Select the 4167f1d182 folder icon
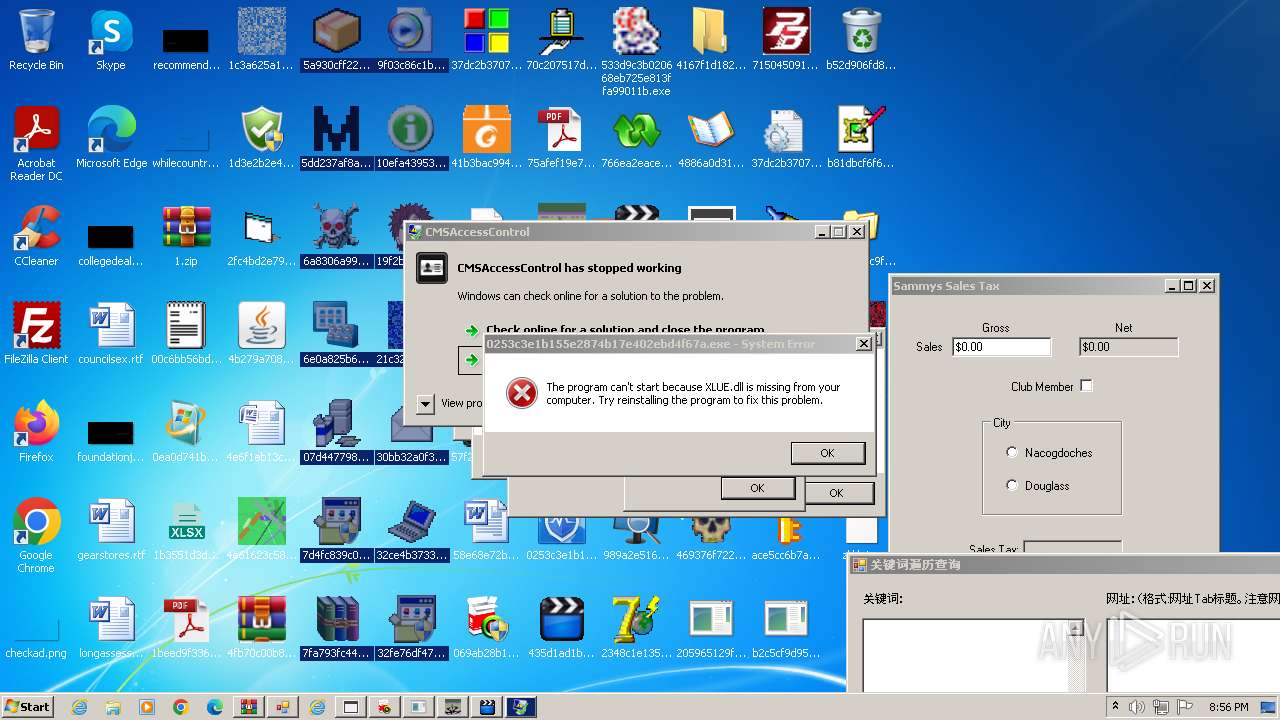Screen dimensions: 1280x720 pos(712,40)
